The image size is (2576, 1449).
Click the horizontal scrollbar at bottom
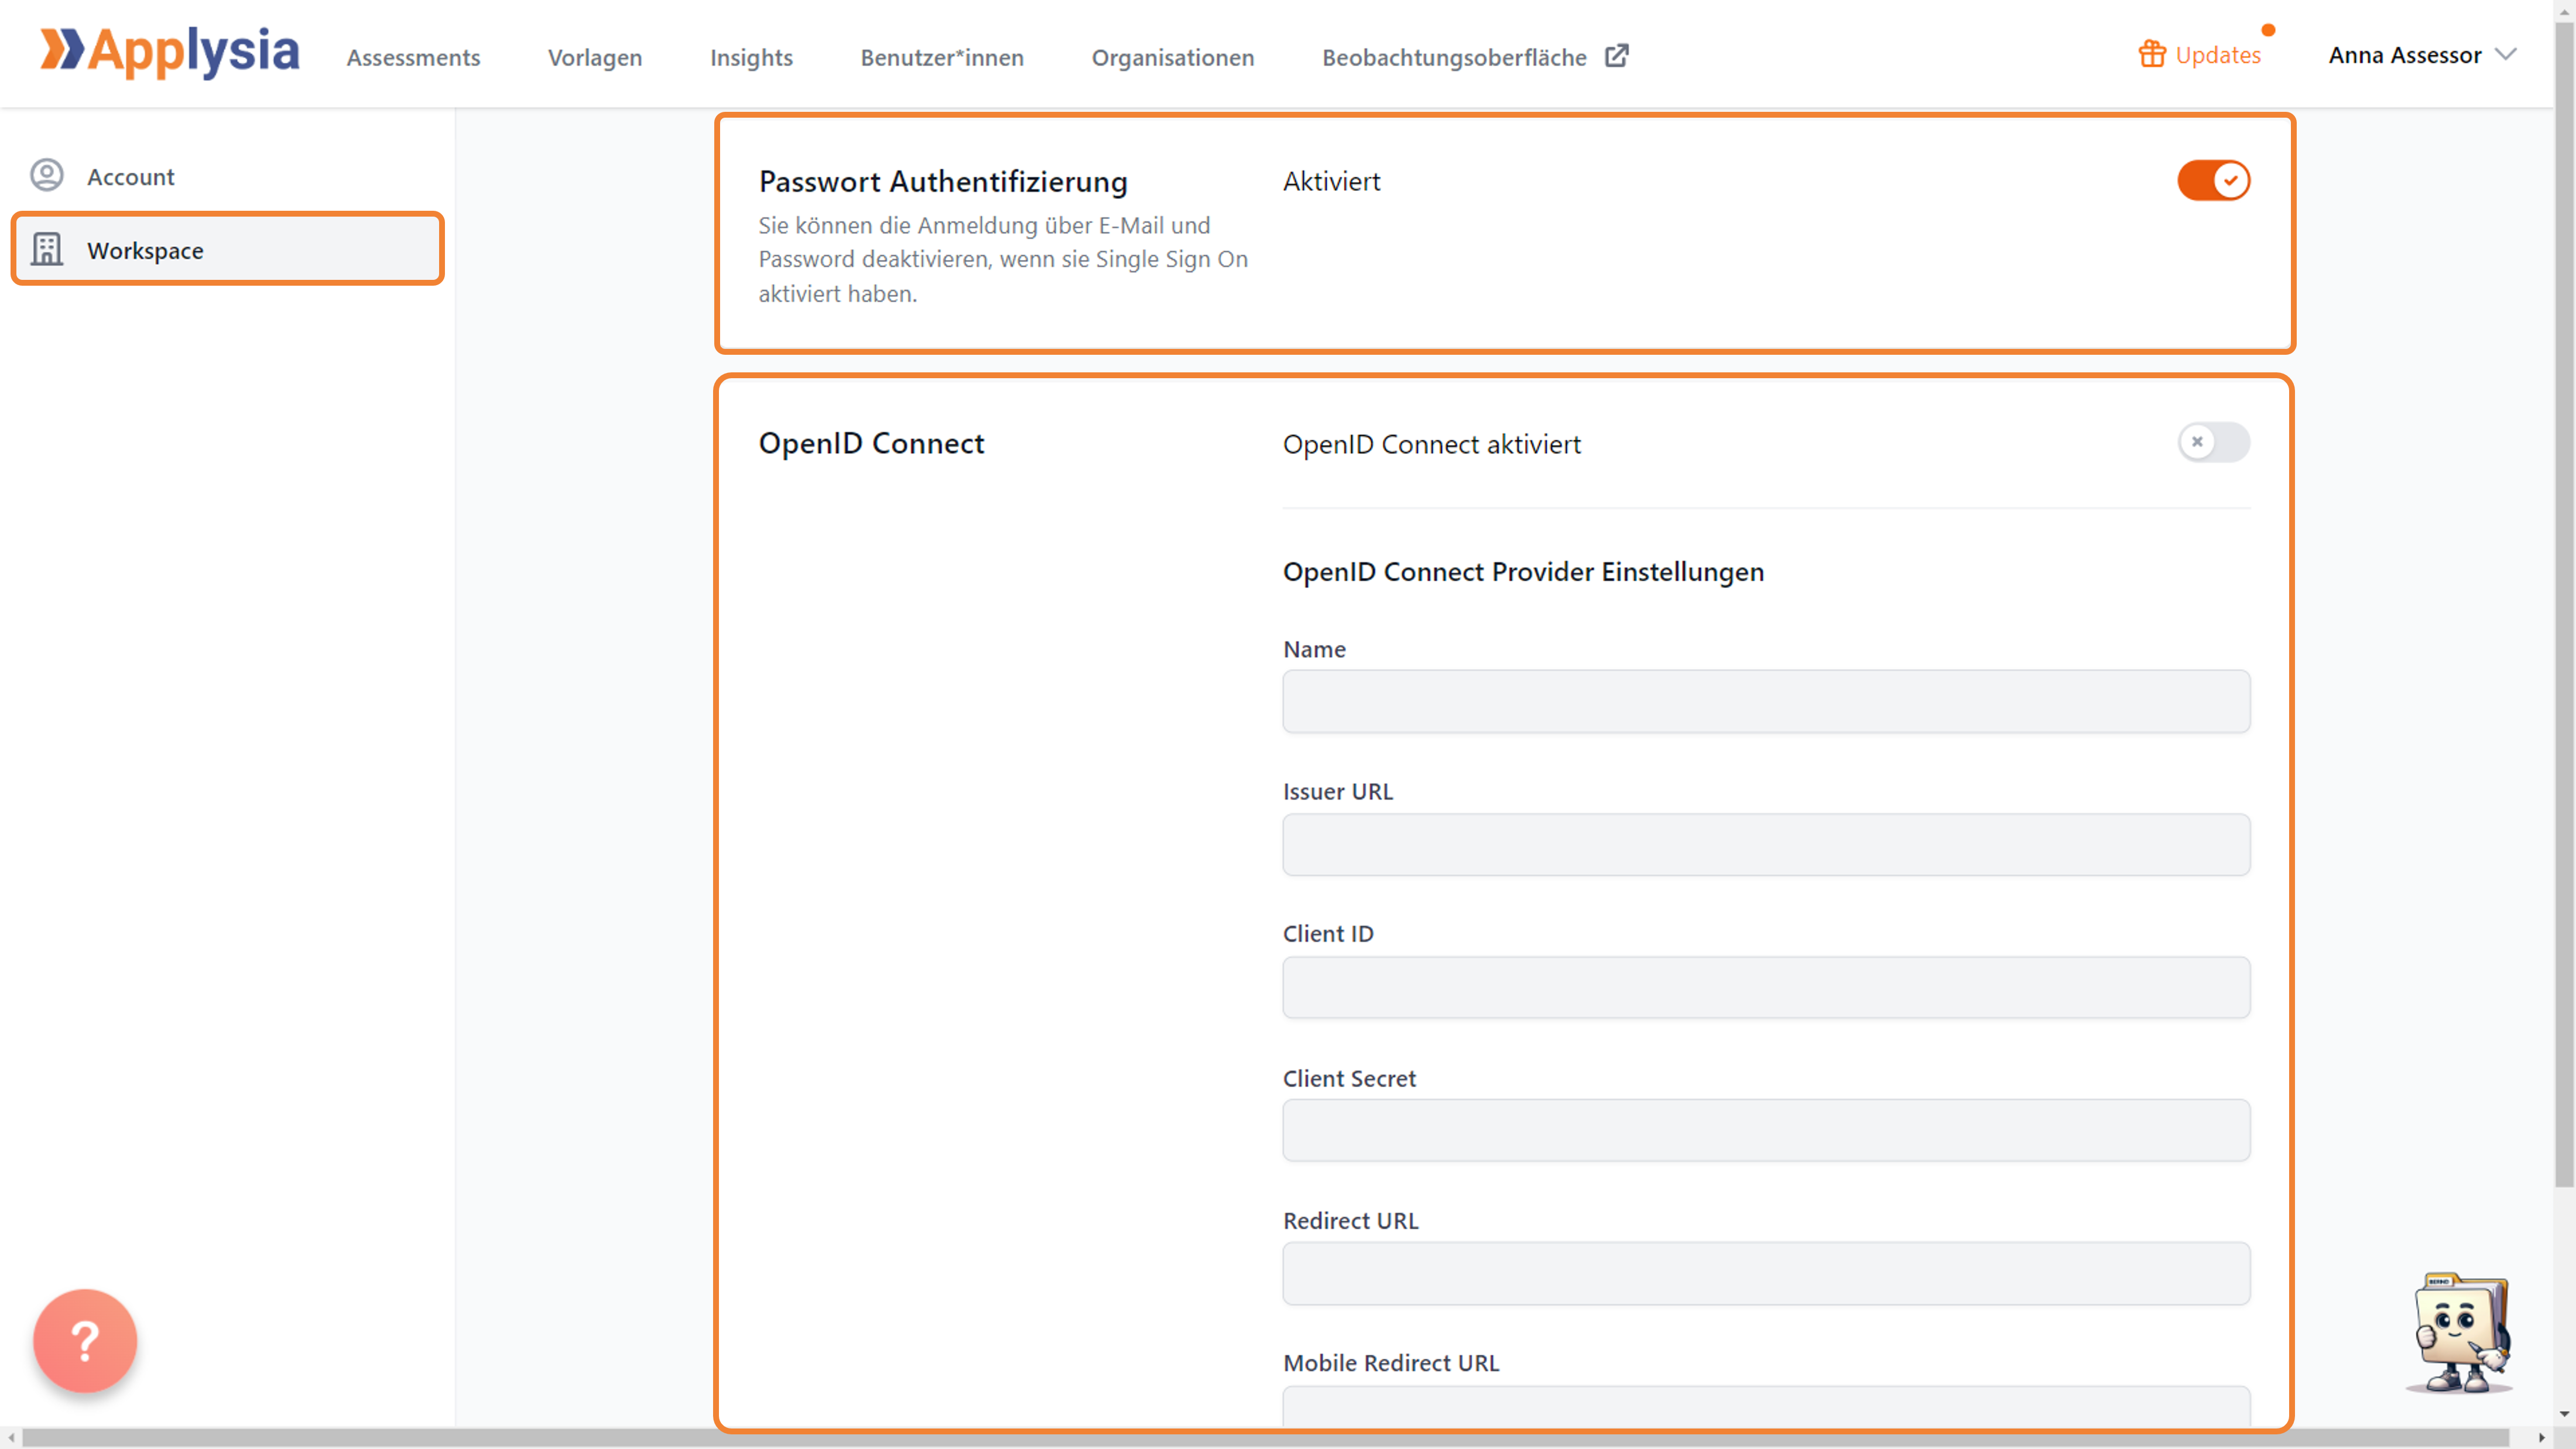[1265, 1438]
